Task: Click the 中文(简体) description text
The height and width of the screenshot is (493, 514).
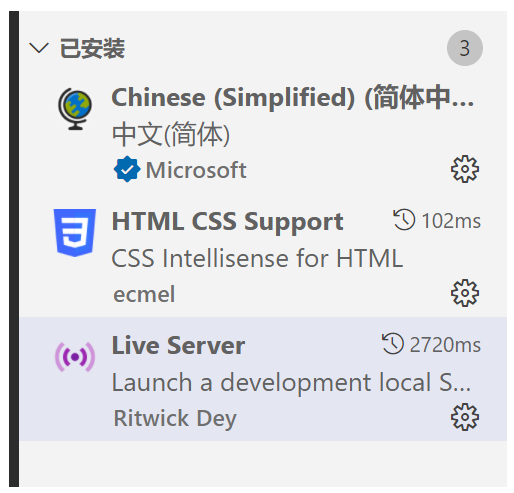Action: pyautogui.click(x=171, y=134)
